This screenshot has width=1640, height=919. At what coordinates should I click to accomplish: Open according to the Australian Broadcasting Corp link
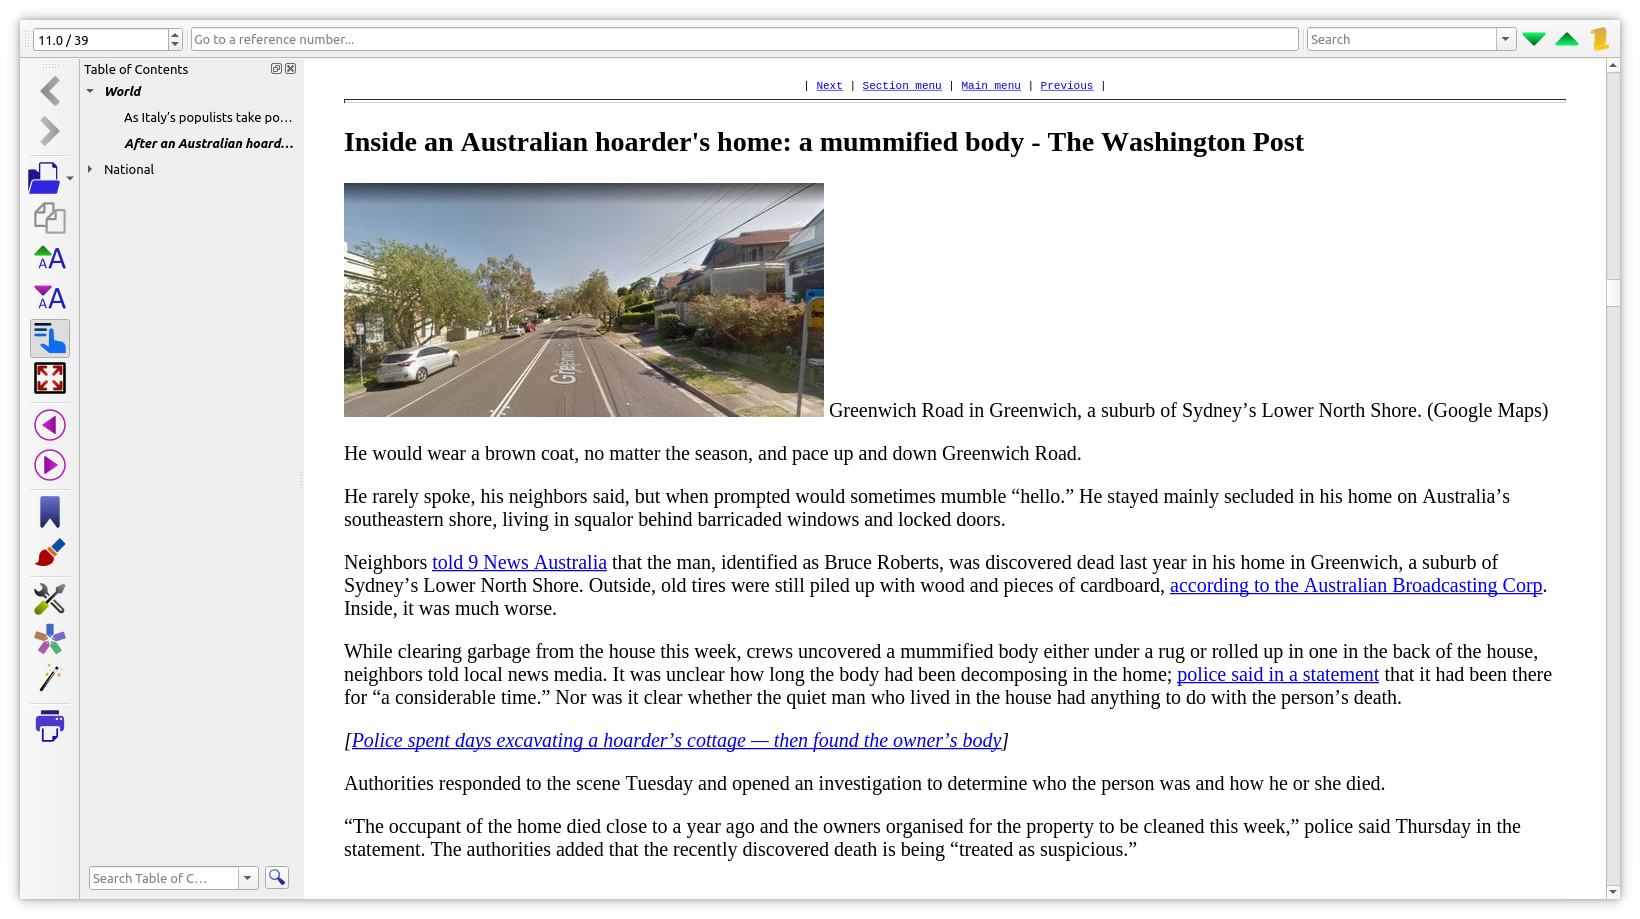point(1356,585)
